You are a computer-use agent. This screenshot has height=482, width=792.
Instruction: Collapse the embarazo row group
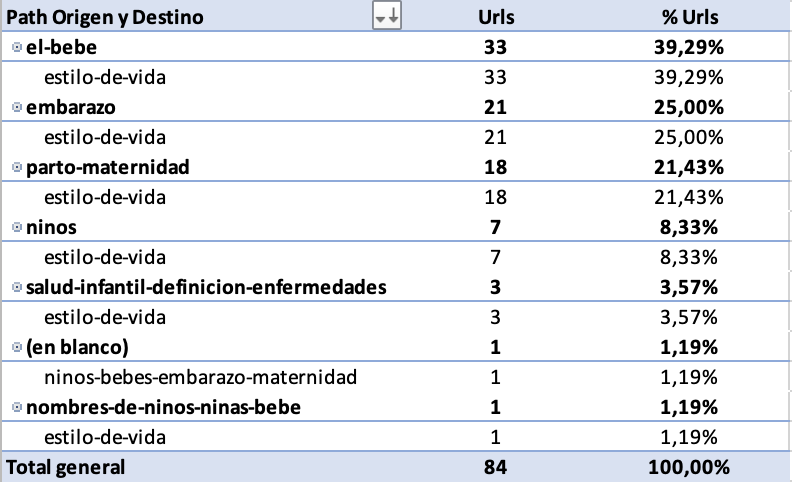16,107
